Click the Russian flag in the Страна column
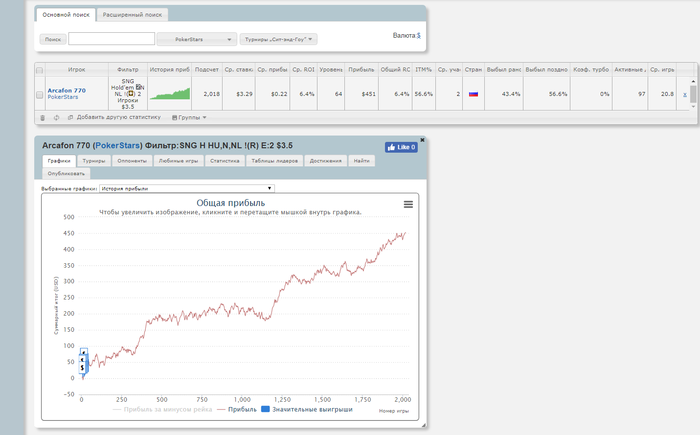 473,94
